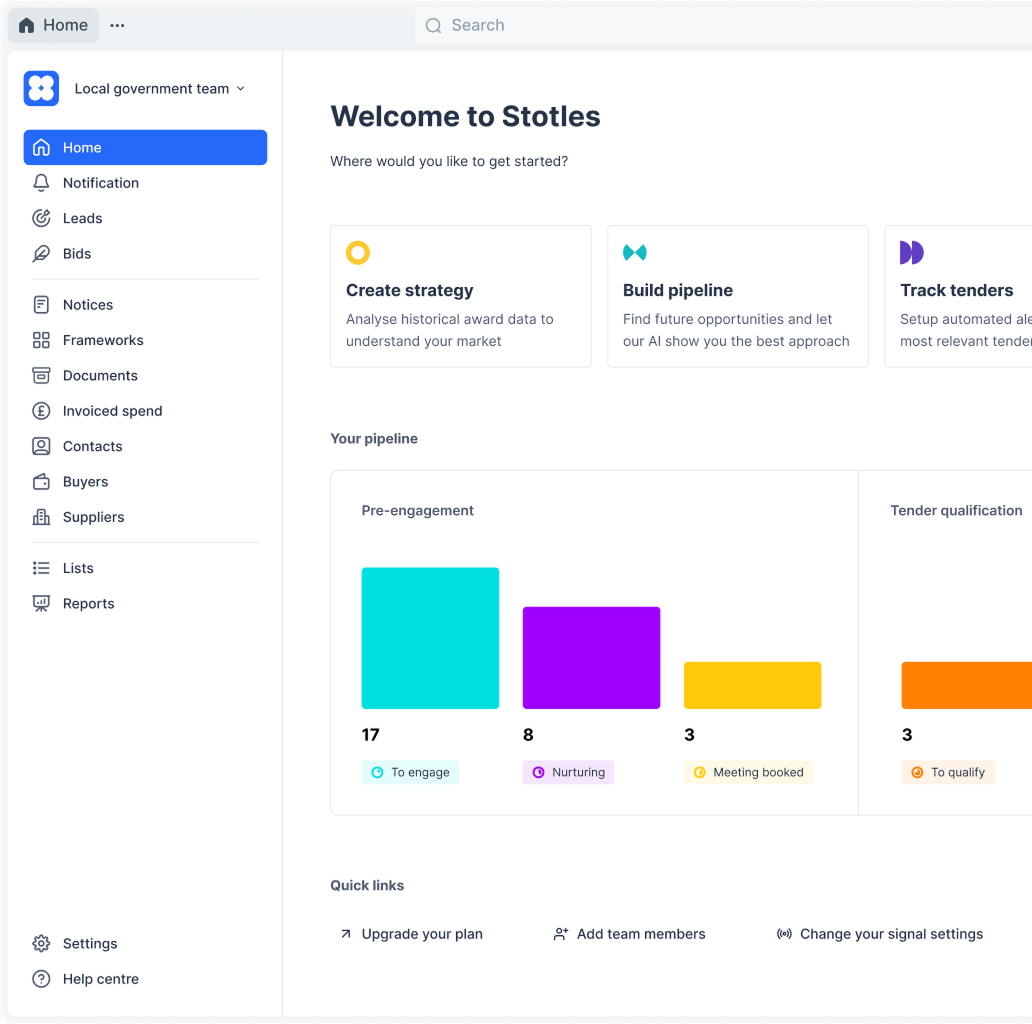This screenshot has width=1032, height=1024.
Task: Click the signal settings broadcast icon
Action: click(x=784, y=934)
